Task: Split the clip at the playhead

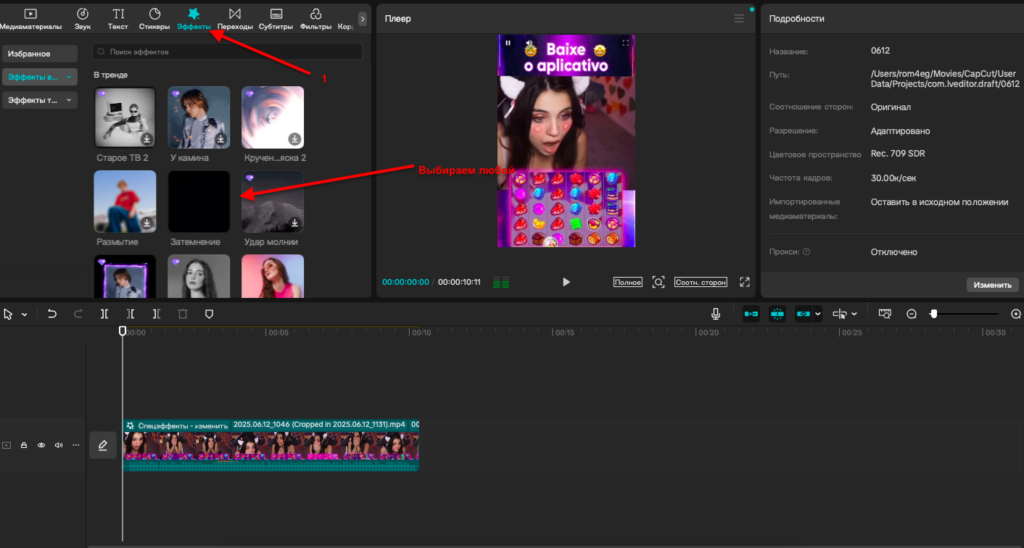Action: (x=104, y=314)
